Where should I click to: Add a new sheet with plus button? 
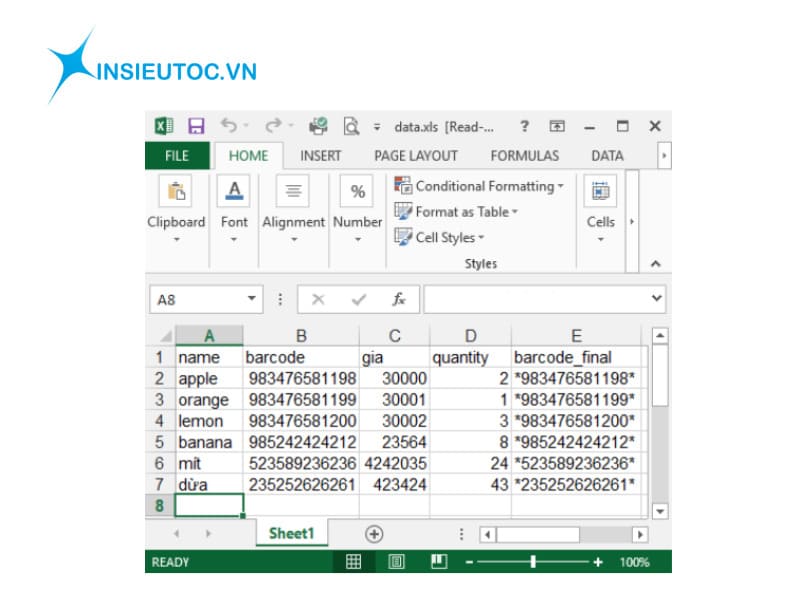[x=374, y=534]
